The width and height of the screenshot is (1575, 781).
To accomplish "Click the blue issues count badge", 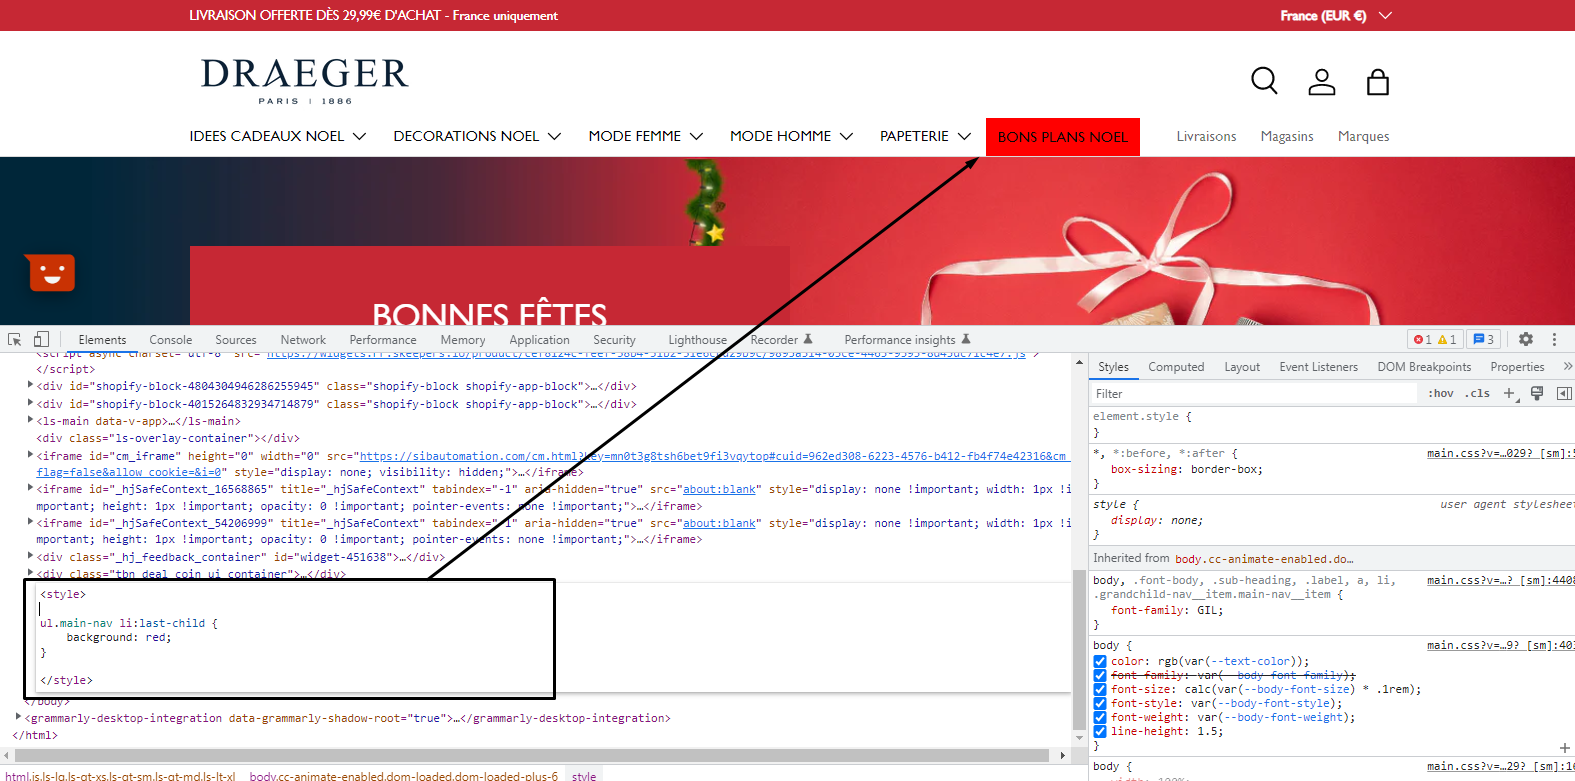I will pyautogui.click(x=1484, y=339).
